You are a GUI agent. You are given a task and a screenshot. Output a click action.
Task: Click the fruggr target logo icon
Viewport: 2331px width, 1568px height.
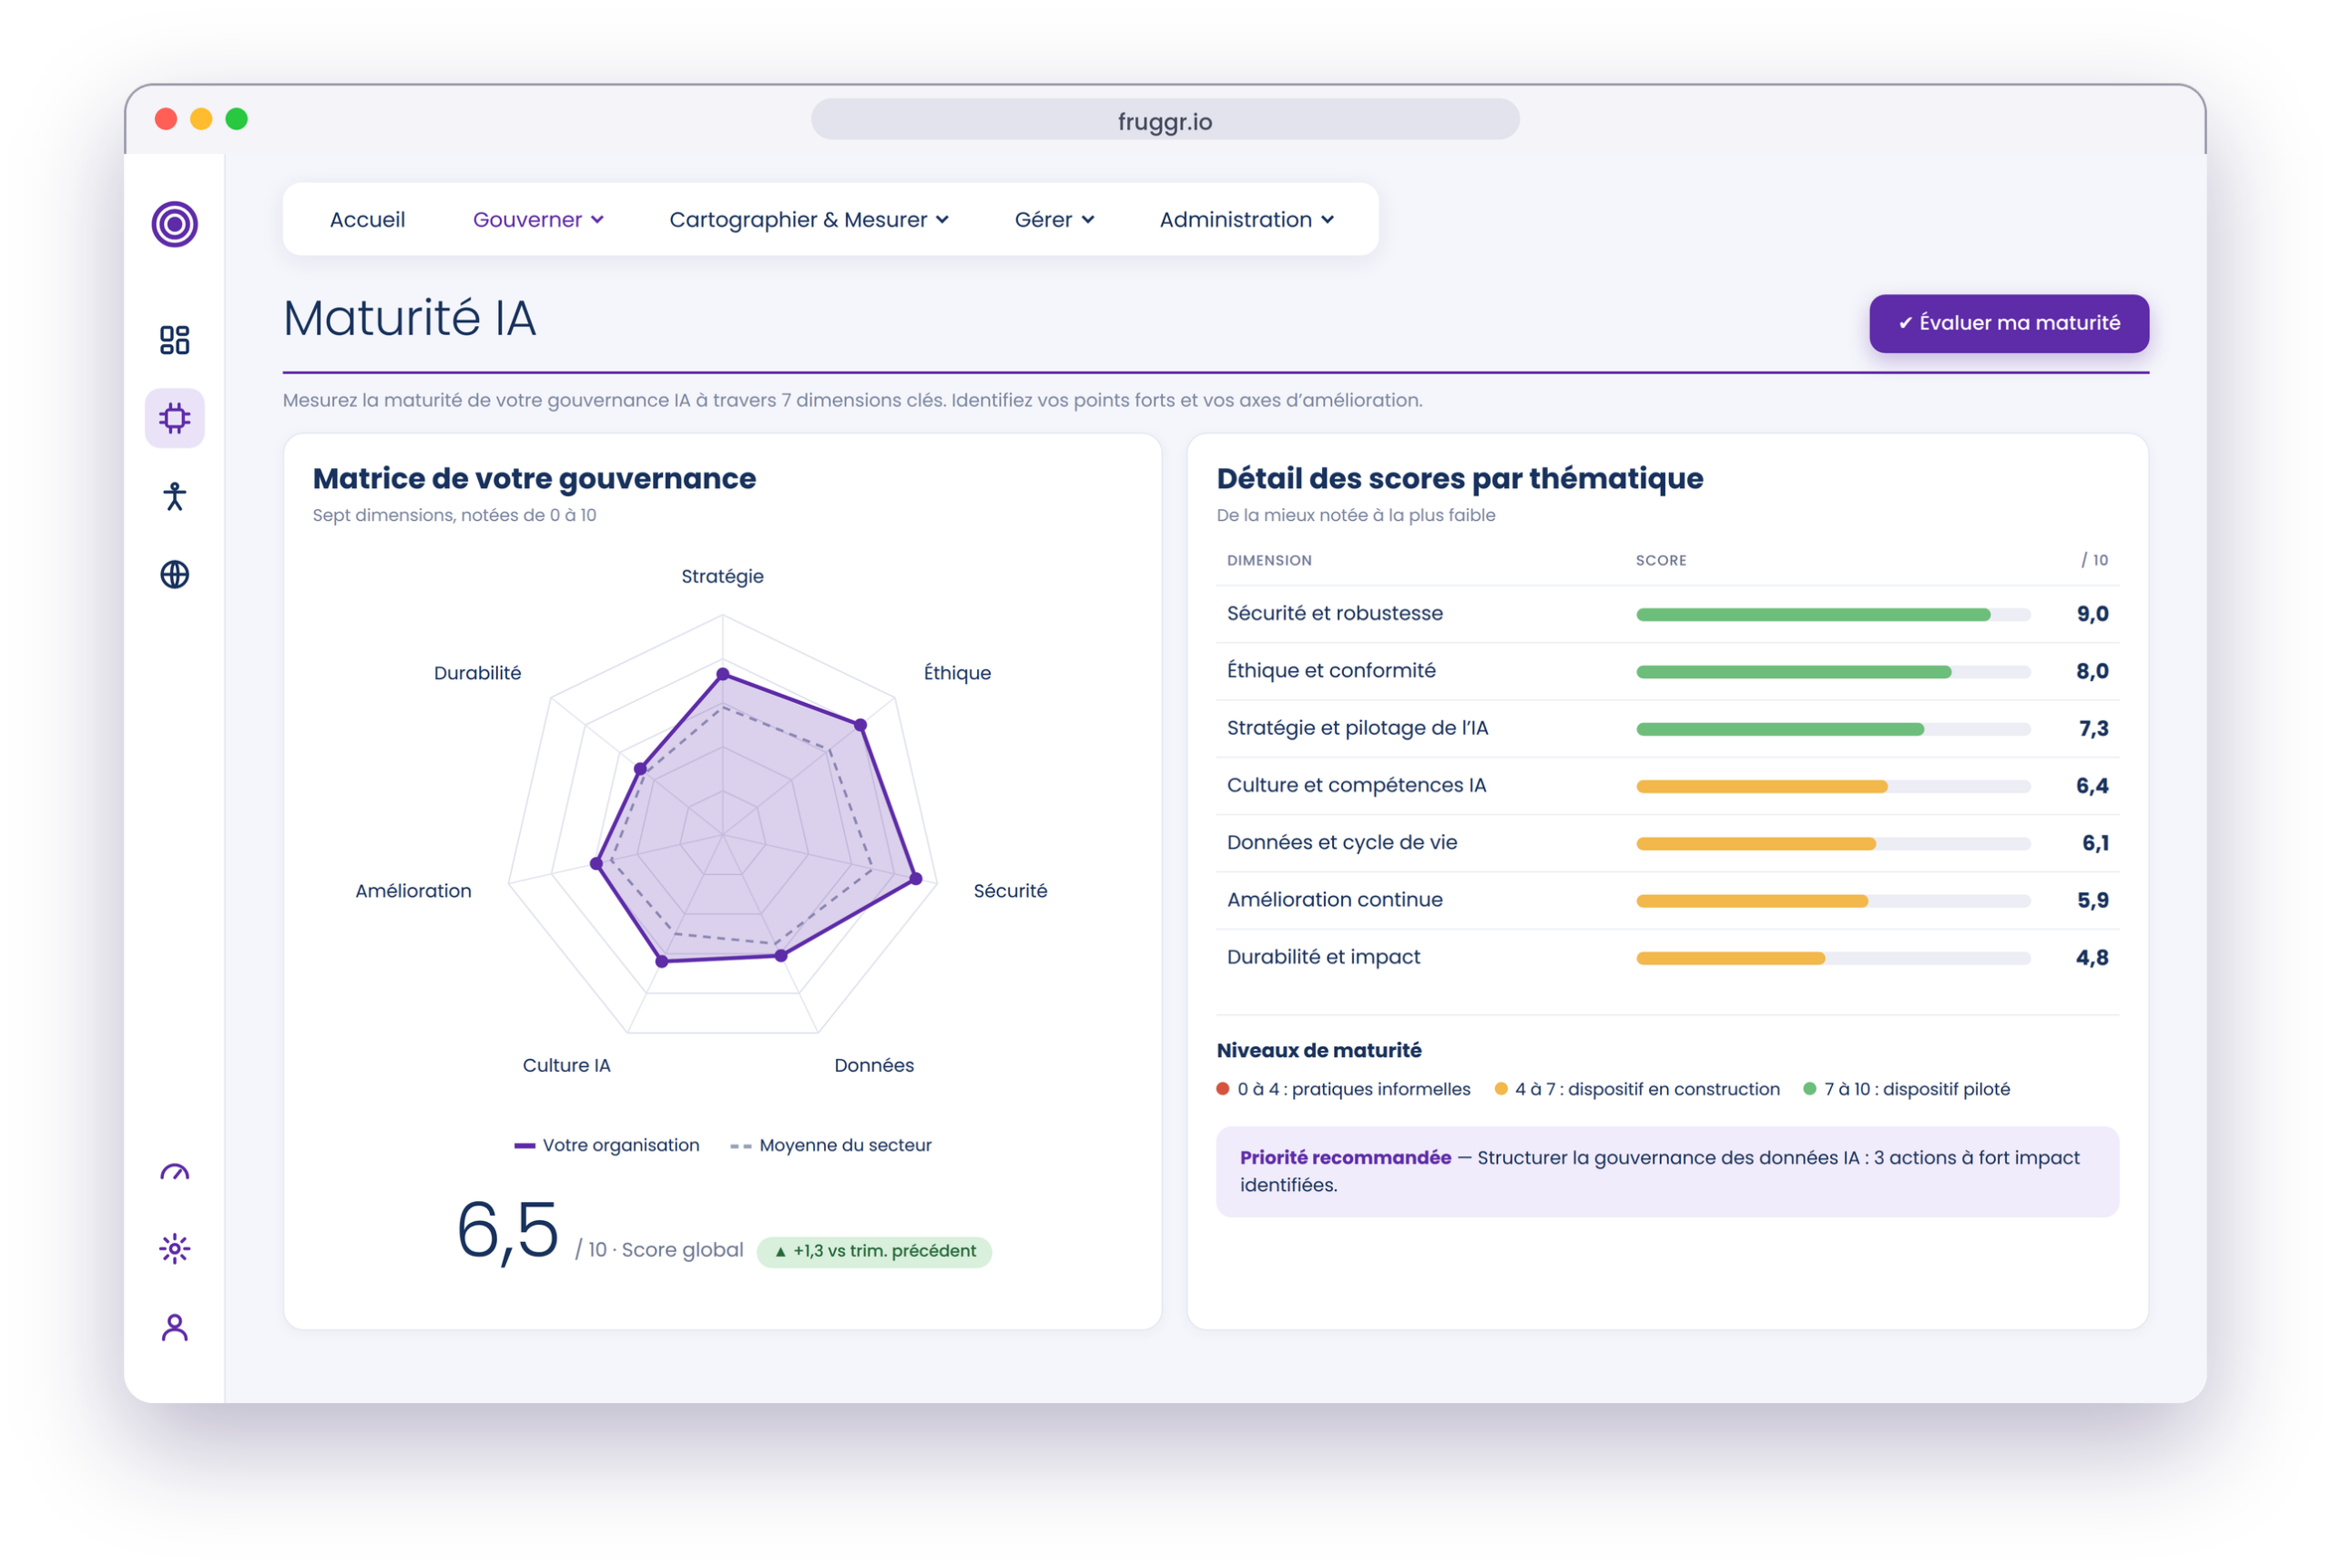(x=174, y=224)
